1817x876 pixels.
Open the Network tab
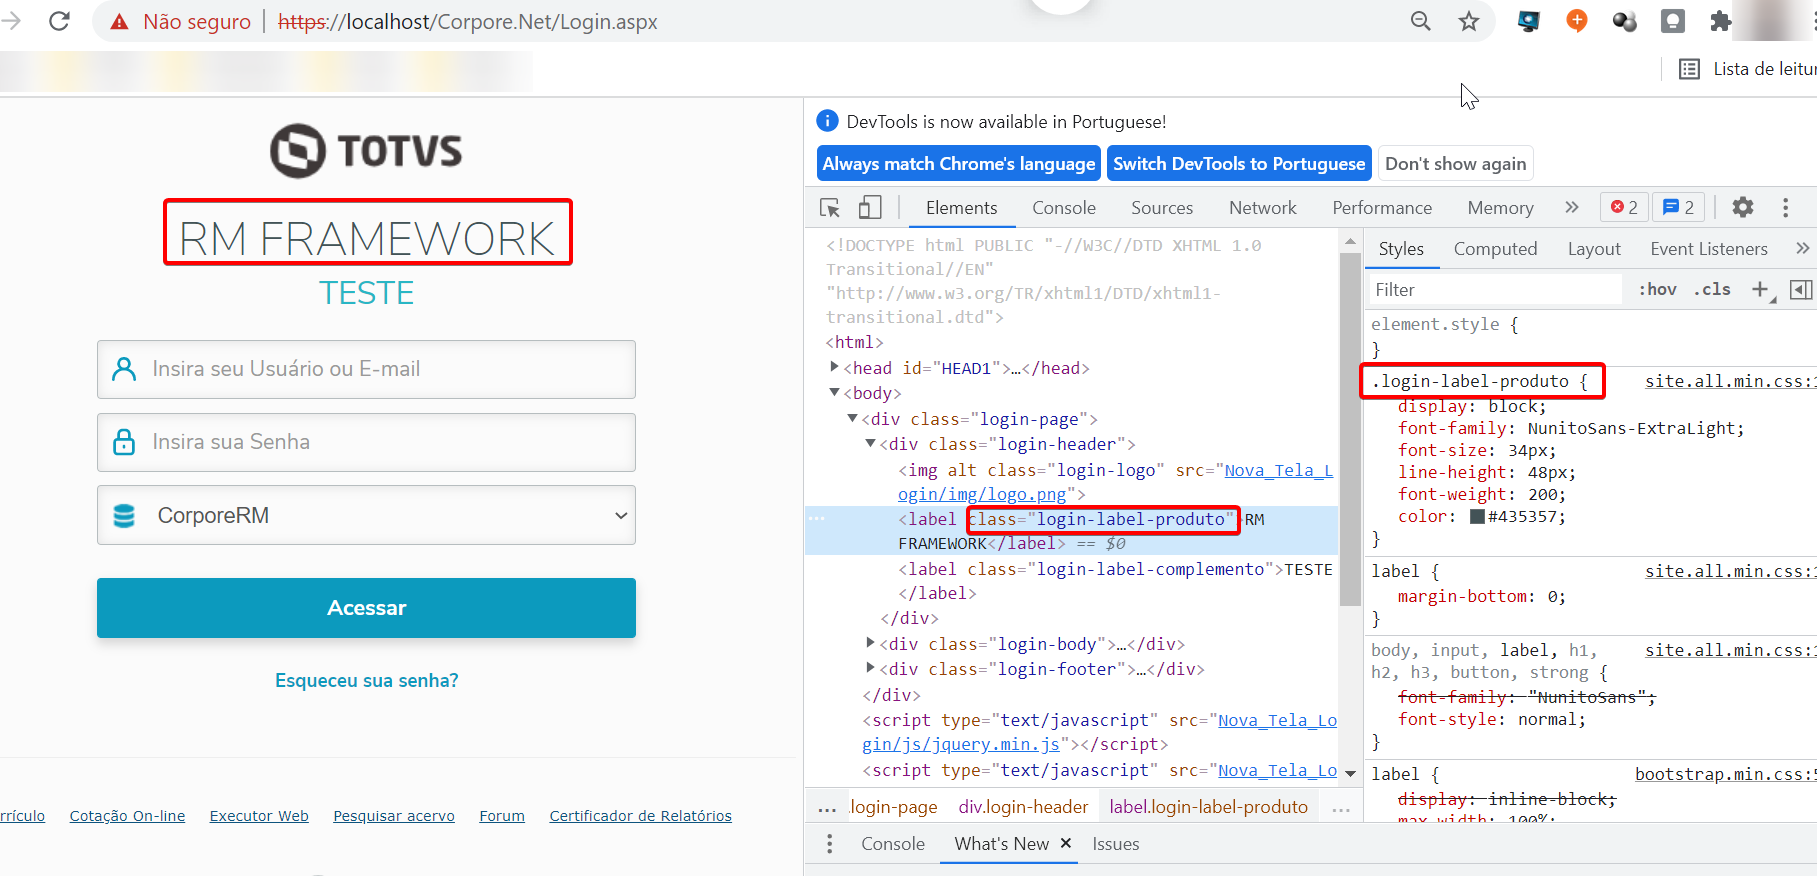1263,207
